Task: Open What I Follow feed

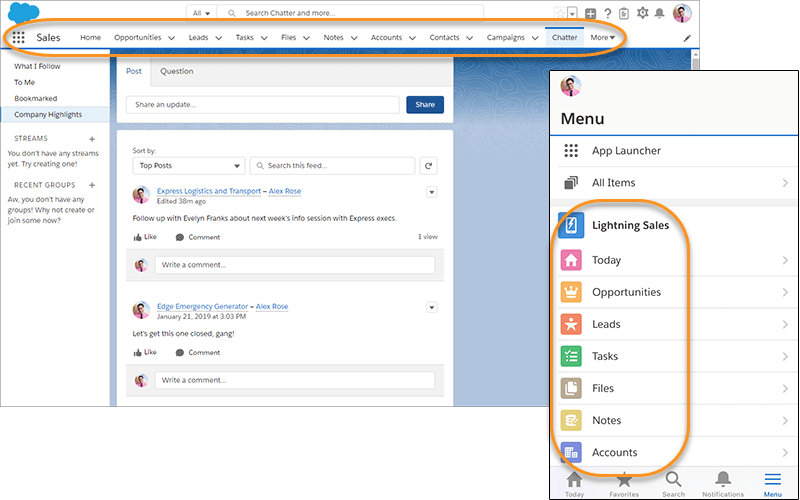Action: click(x=37, y=66)
